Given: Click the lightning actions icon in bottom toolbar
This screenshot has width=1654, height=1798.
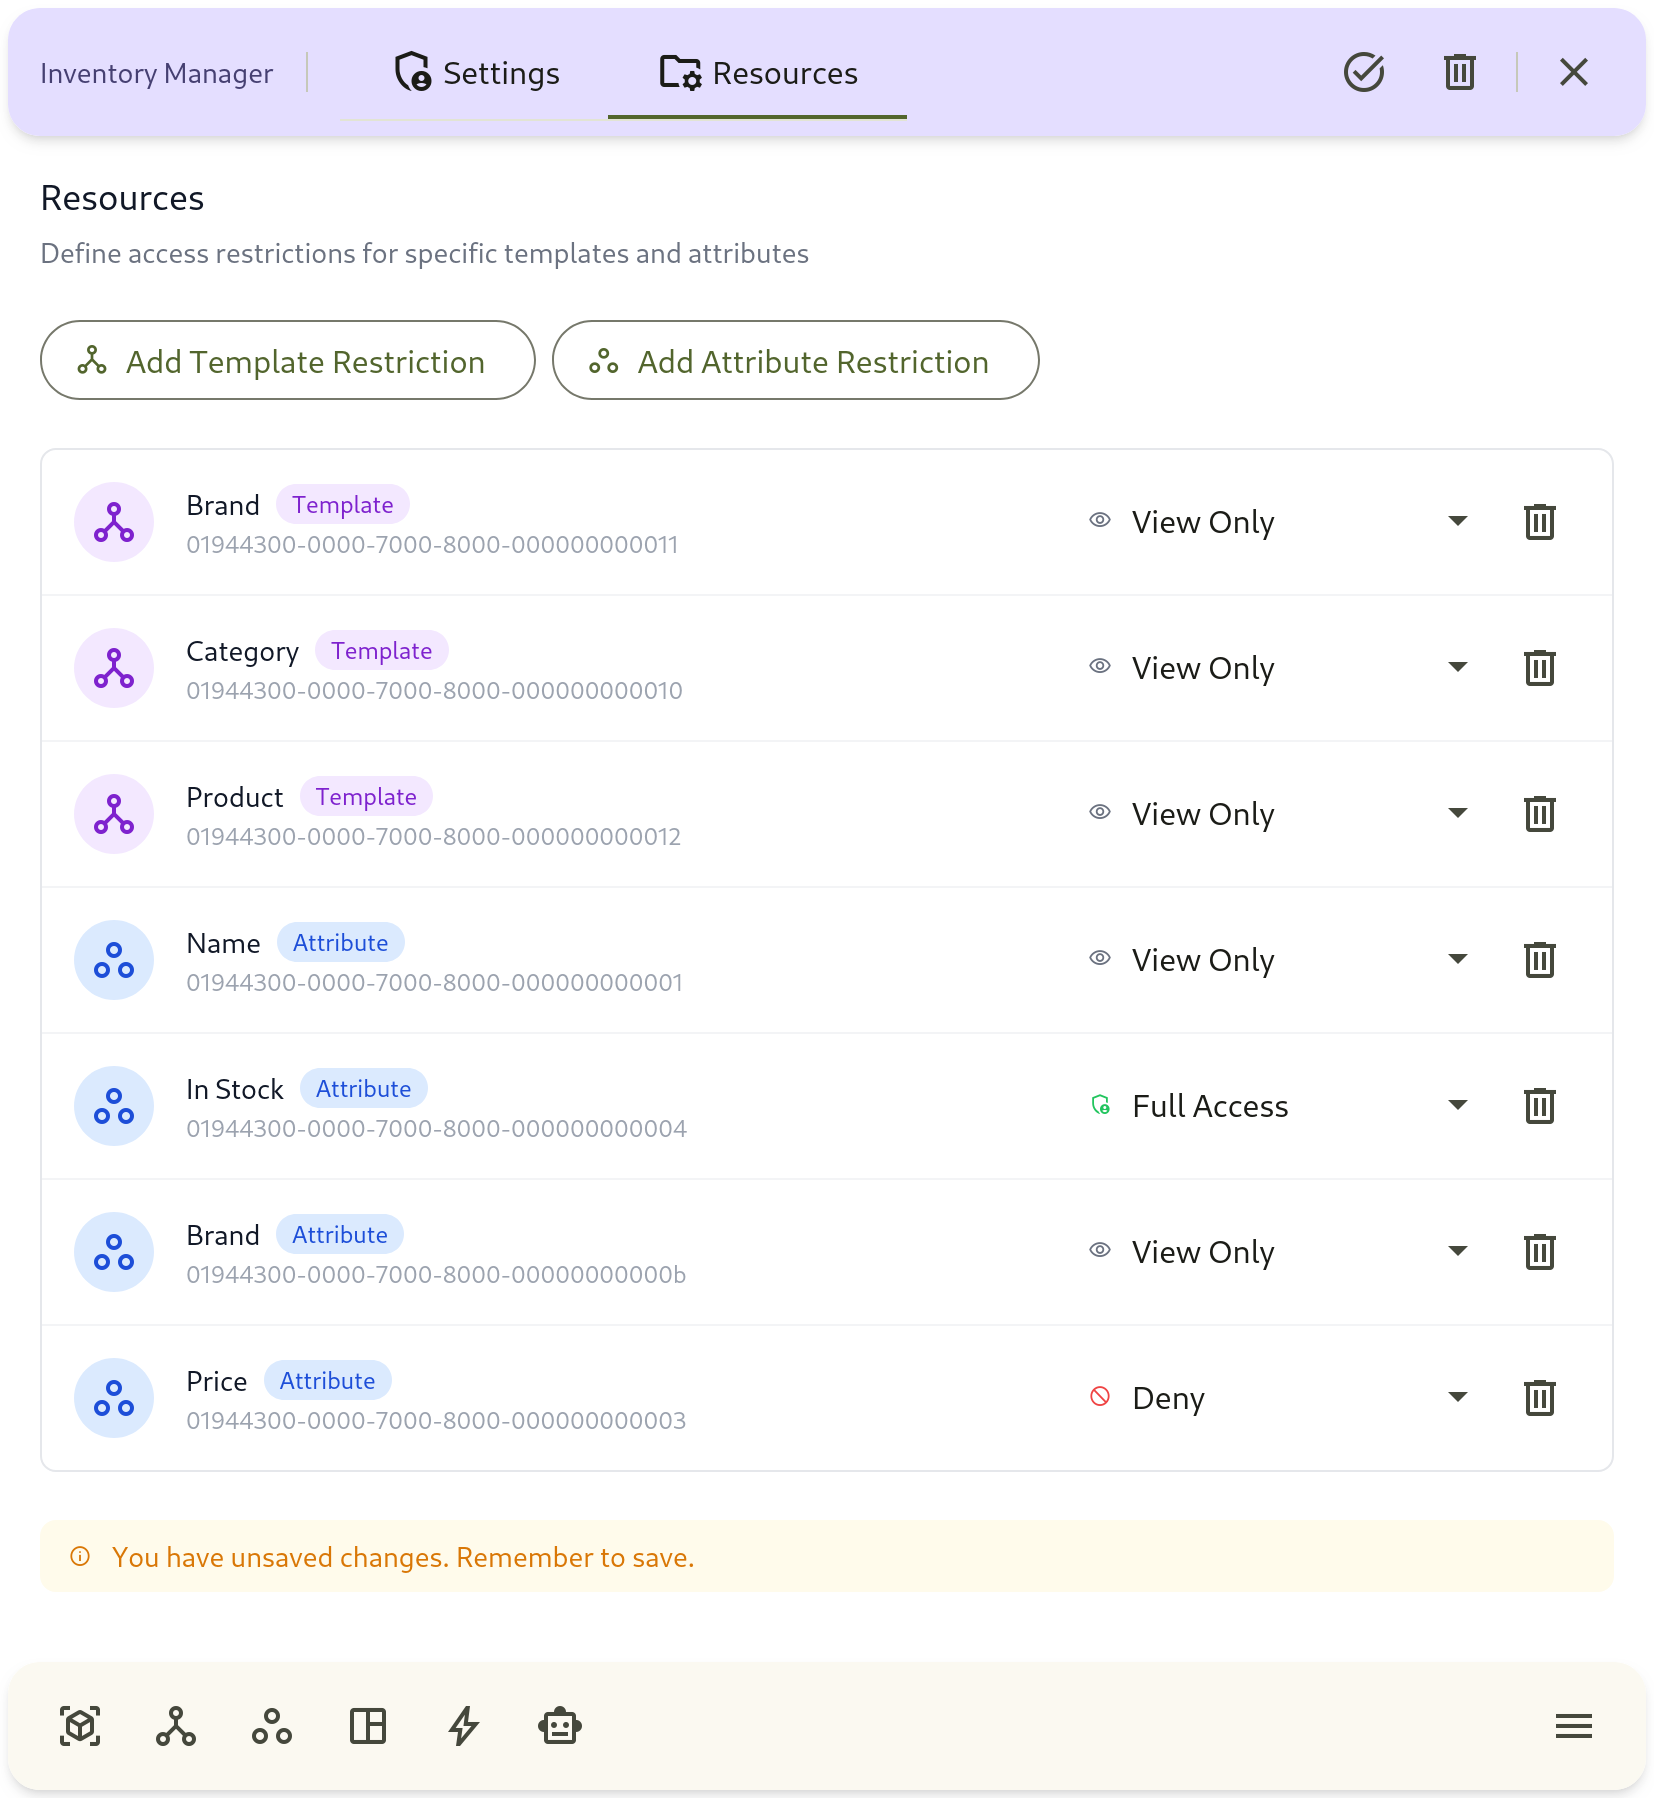Looking at the screenshot, I should pos(463,1725).
